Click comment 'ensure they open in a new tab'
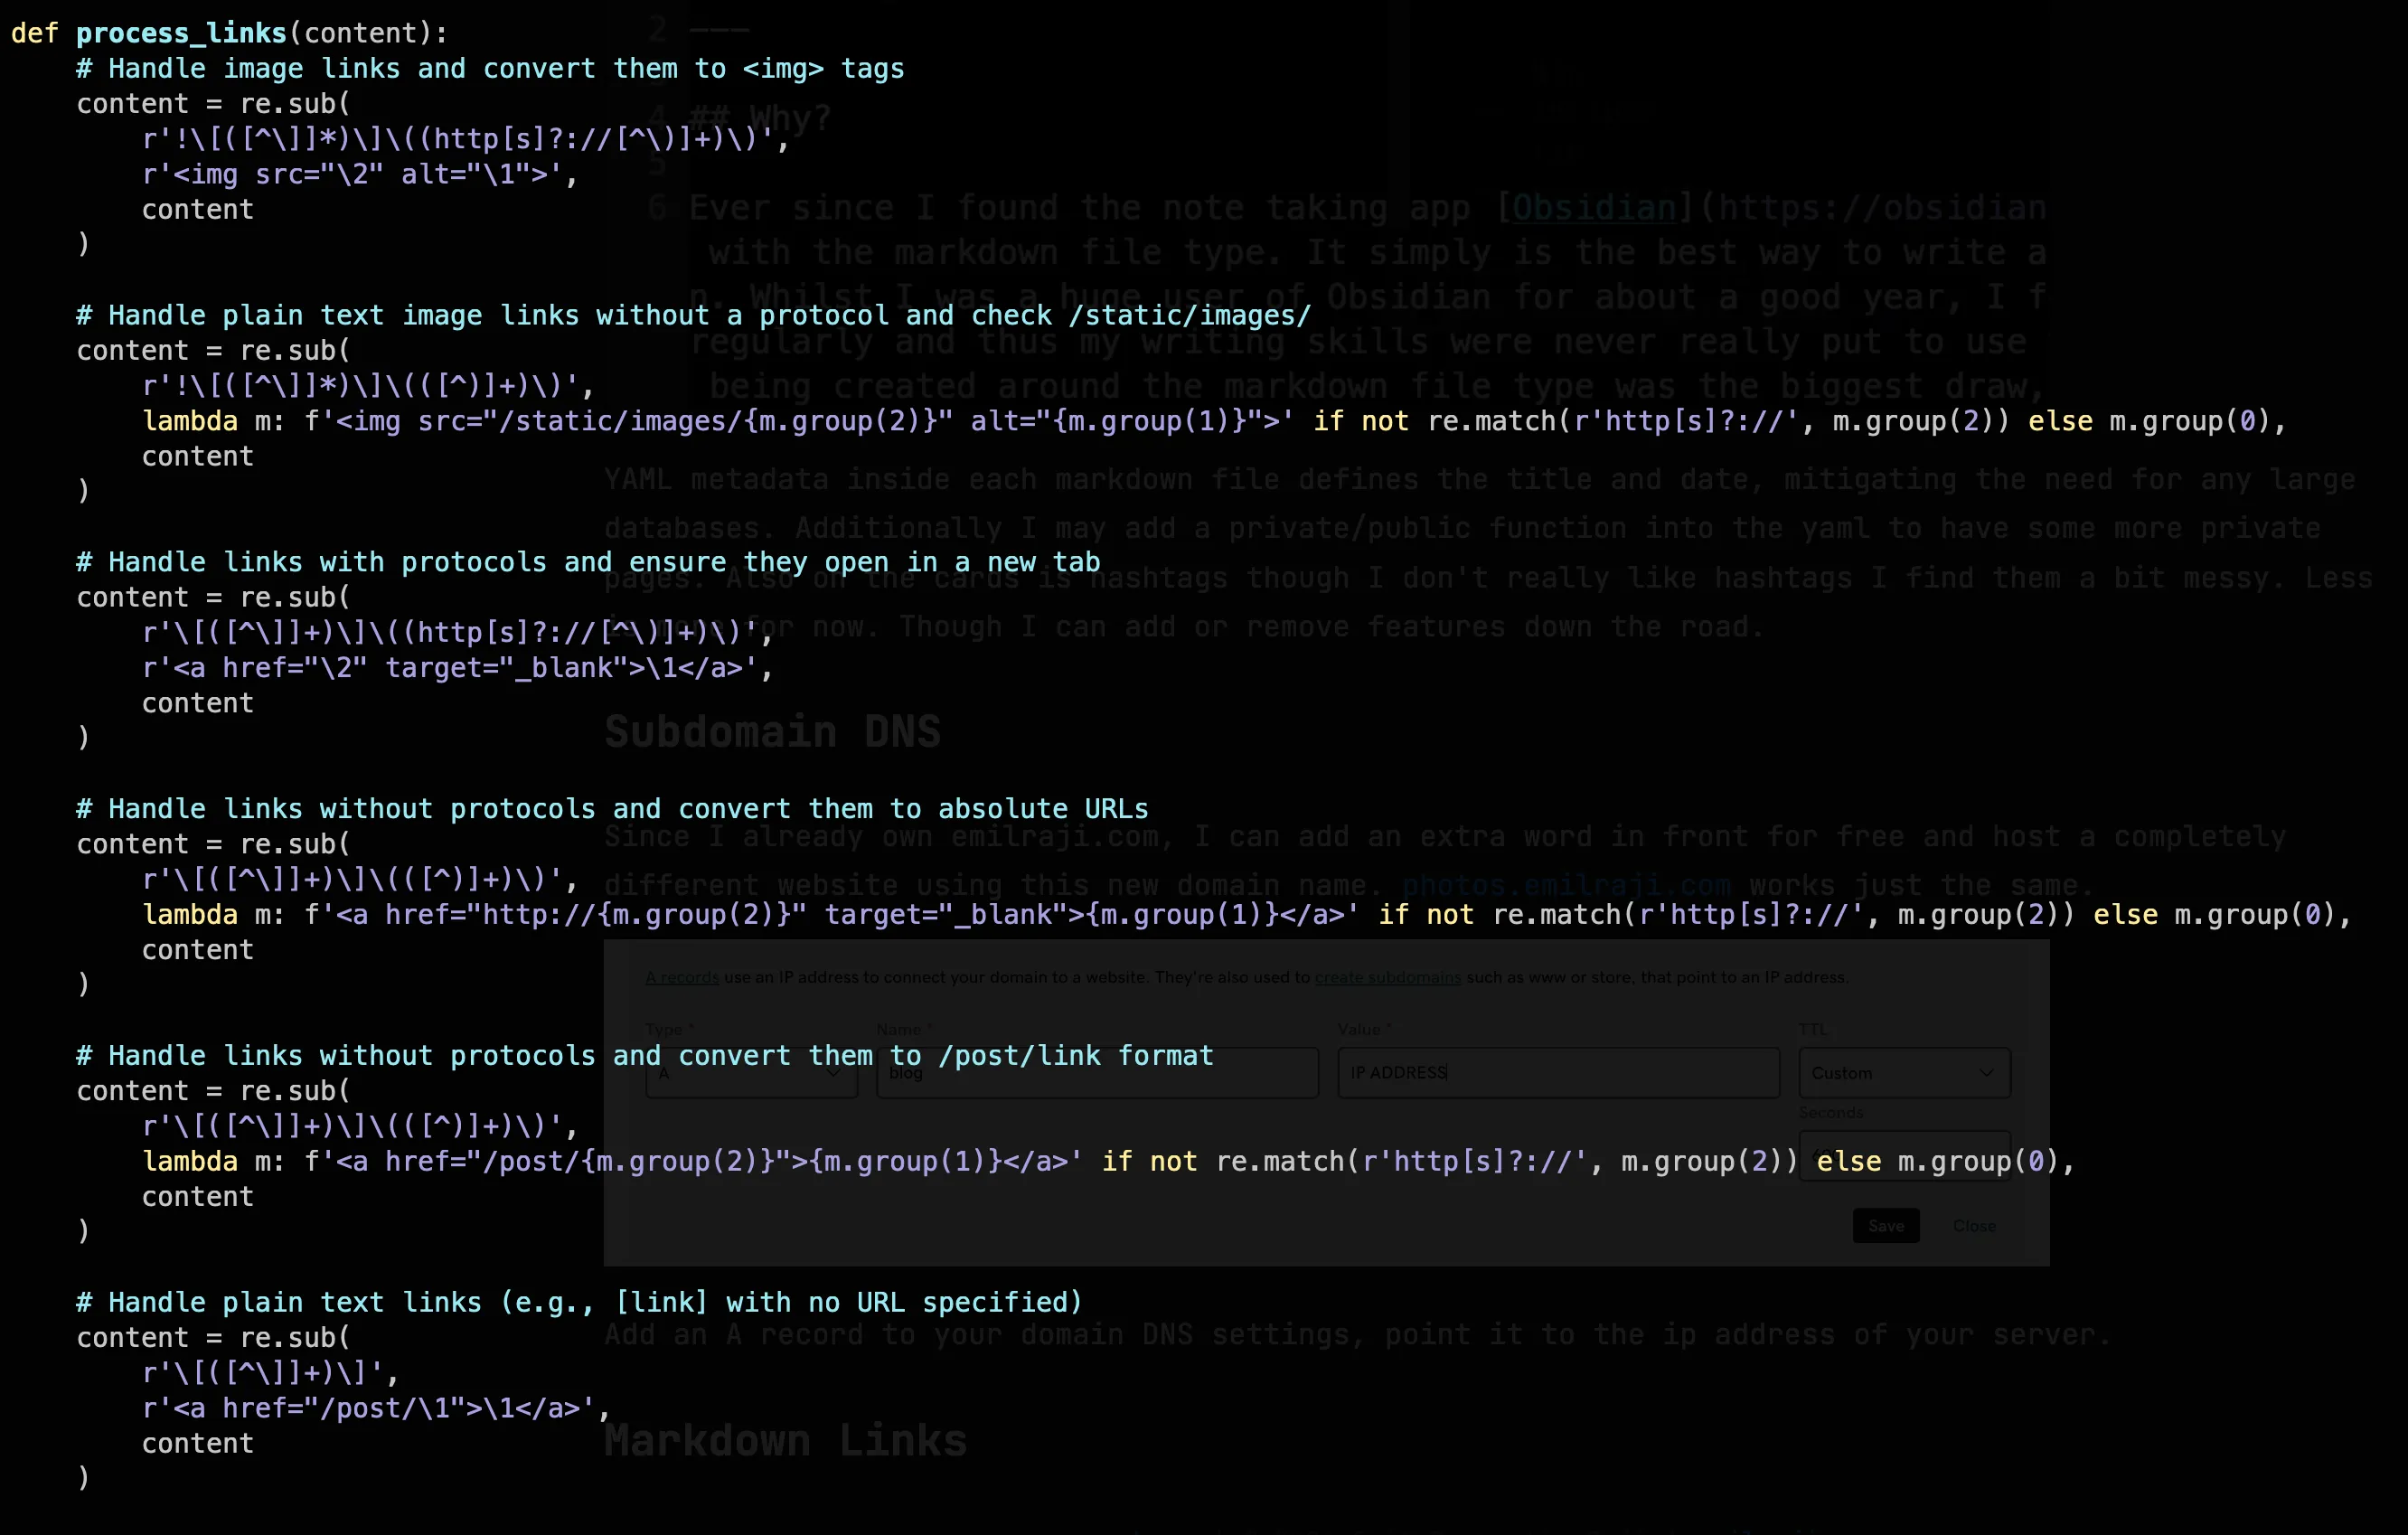This screenshot has height=1535, width=2408. click(588, 562)
